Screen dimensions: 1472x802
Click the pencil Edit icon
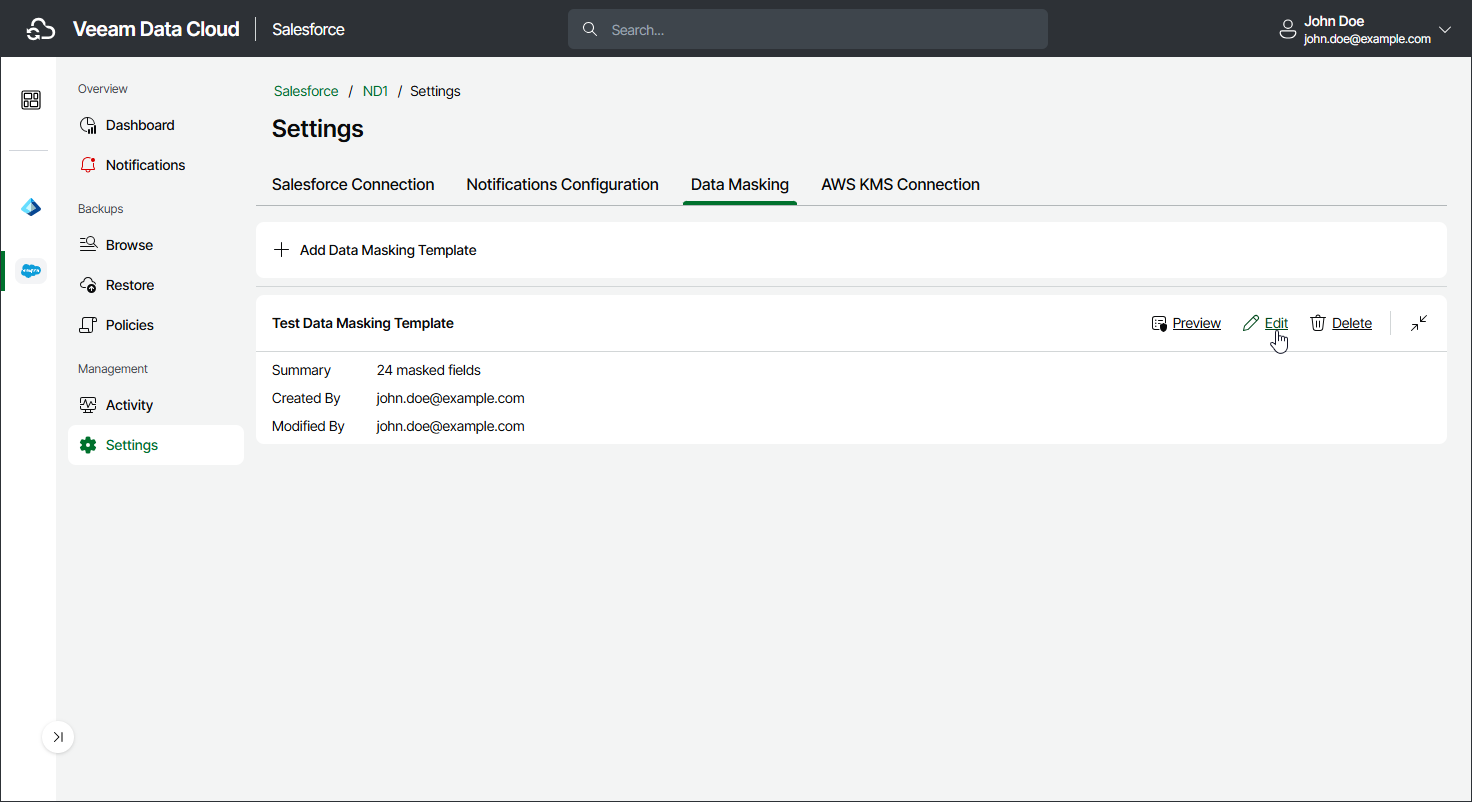[1251, 323]
